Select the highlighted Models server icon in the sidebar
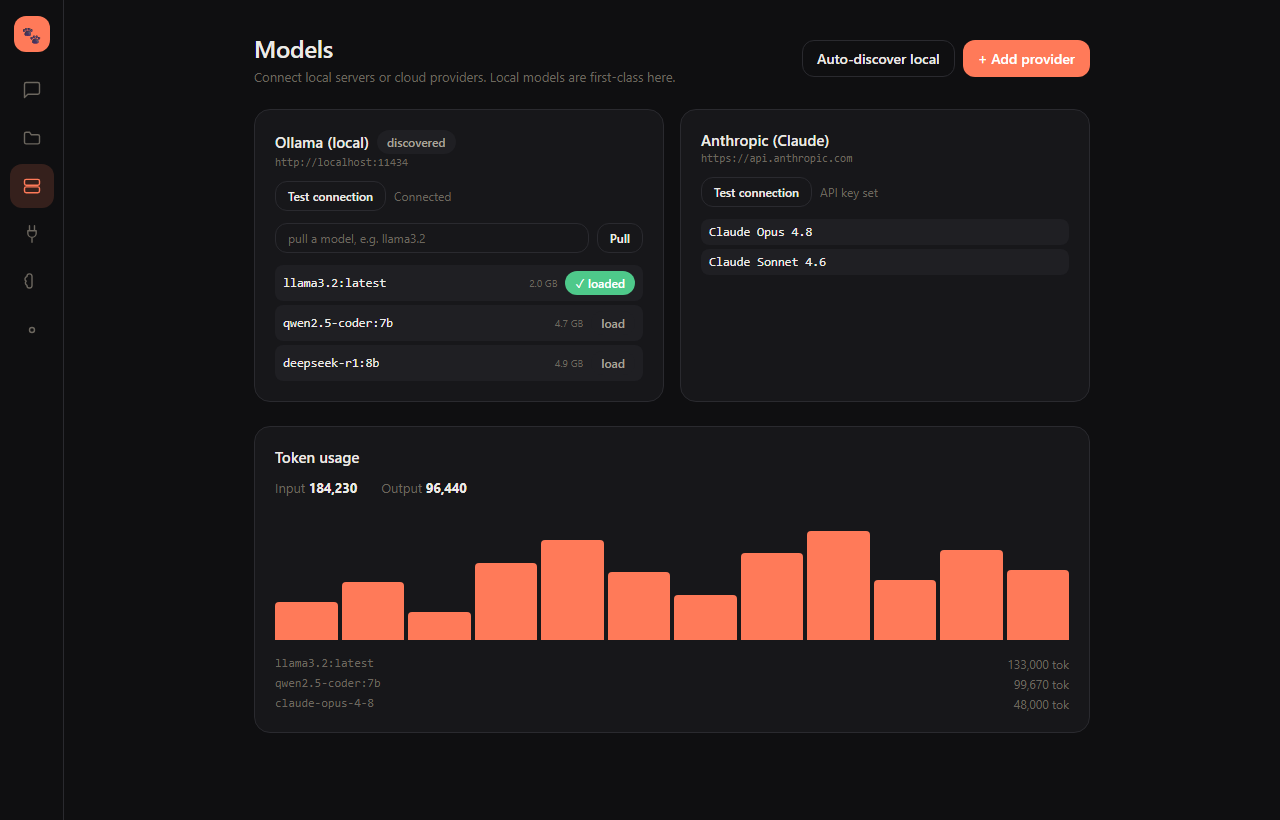 pos(32,186)
